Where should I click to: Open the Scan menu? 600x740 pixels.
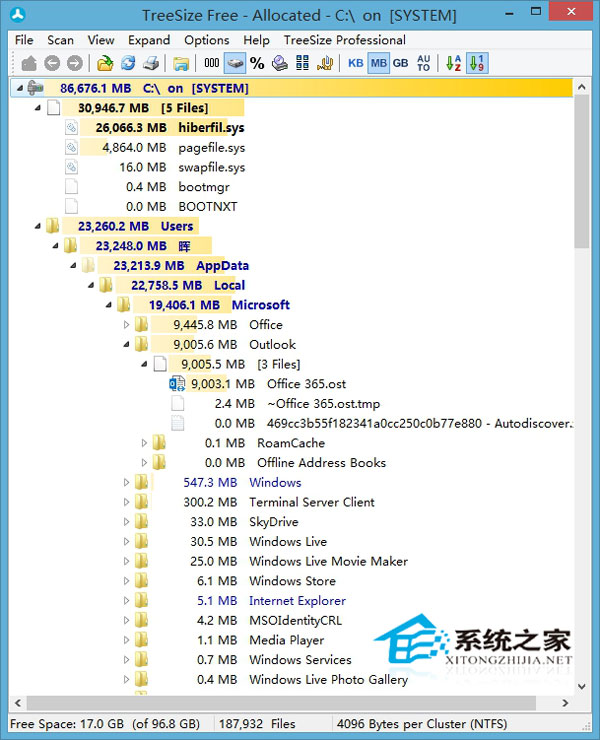click(60, 40)
